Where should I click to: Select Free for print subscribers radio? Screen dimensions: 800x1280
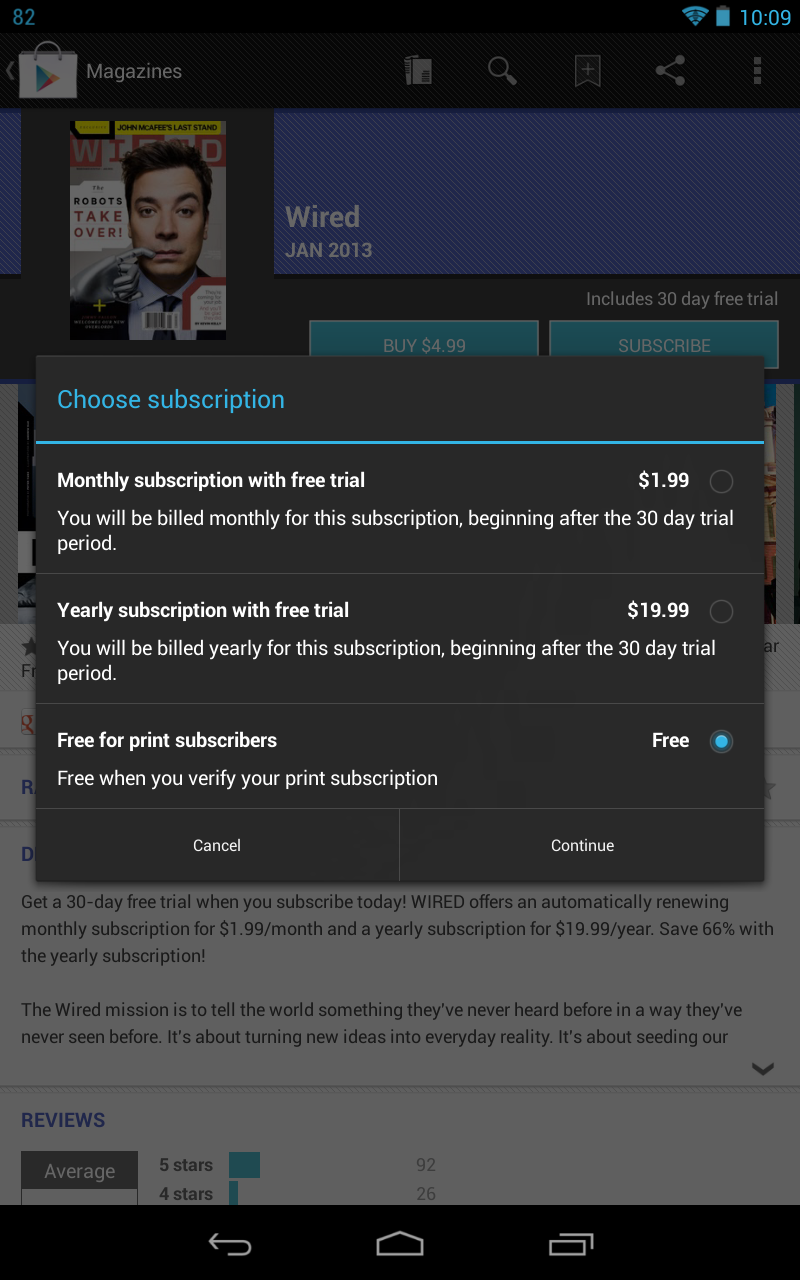[721, 741]
